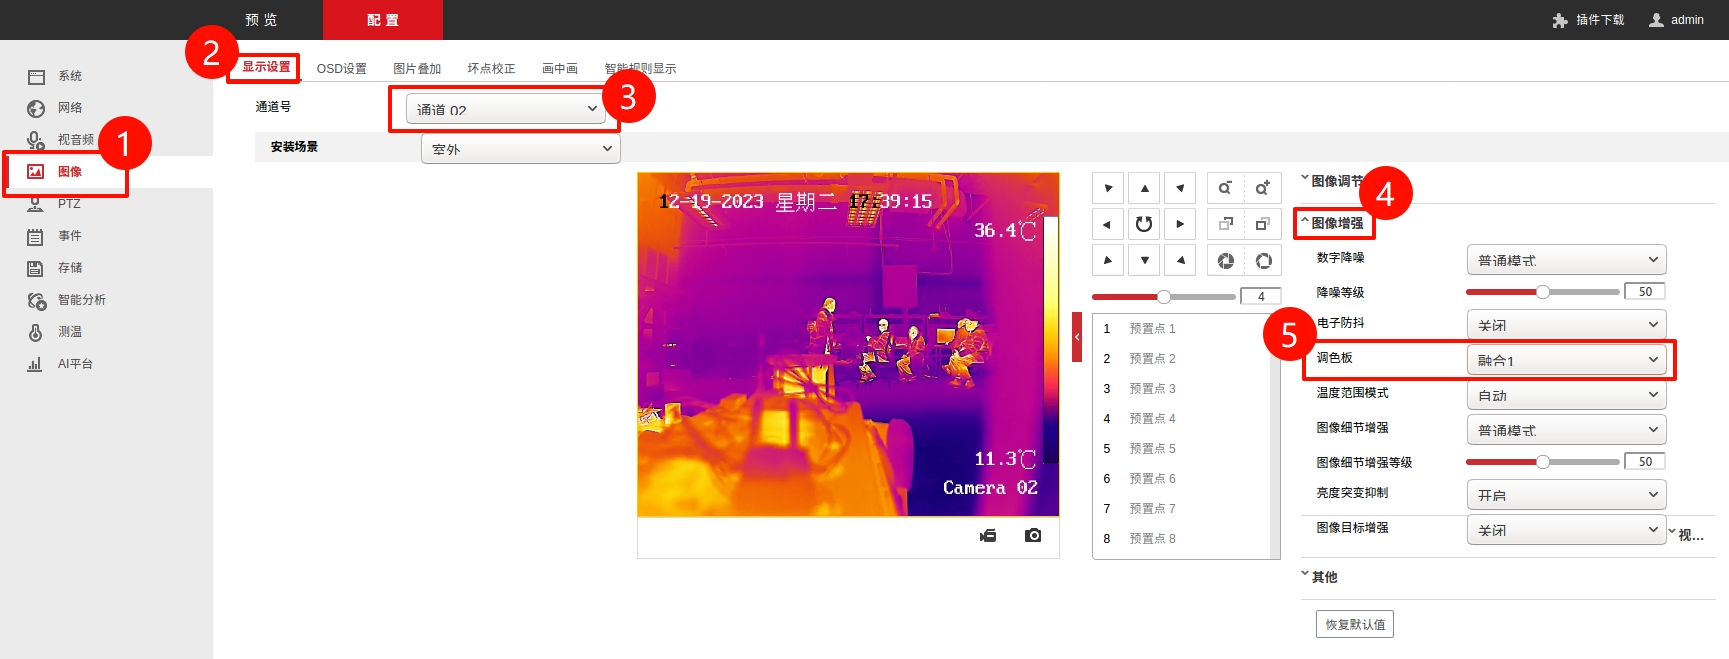This screenshot has width=1729, height=659.
Task: Click the zoom out magnifier icon
Action: point(1225,188)
